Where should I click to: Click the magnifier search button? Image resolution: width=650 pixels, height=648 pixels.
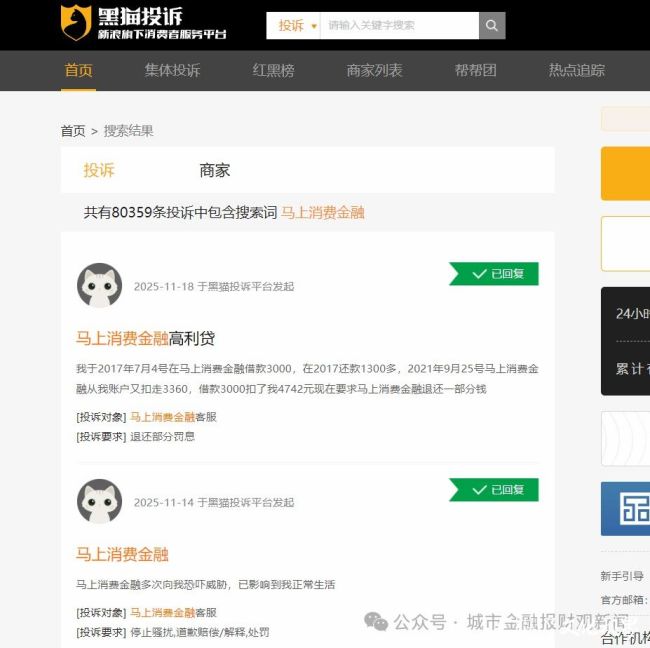click(x=492, y=25)
